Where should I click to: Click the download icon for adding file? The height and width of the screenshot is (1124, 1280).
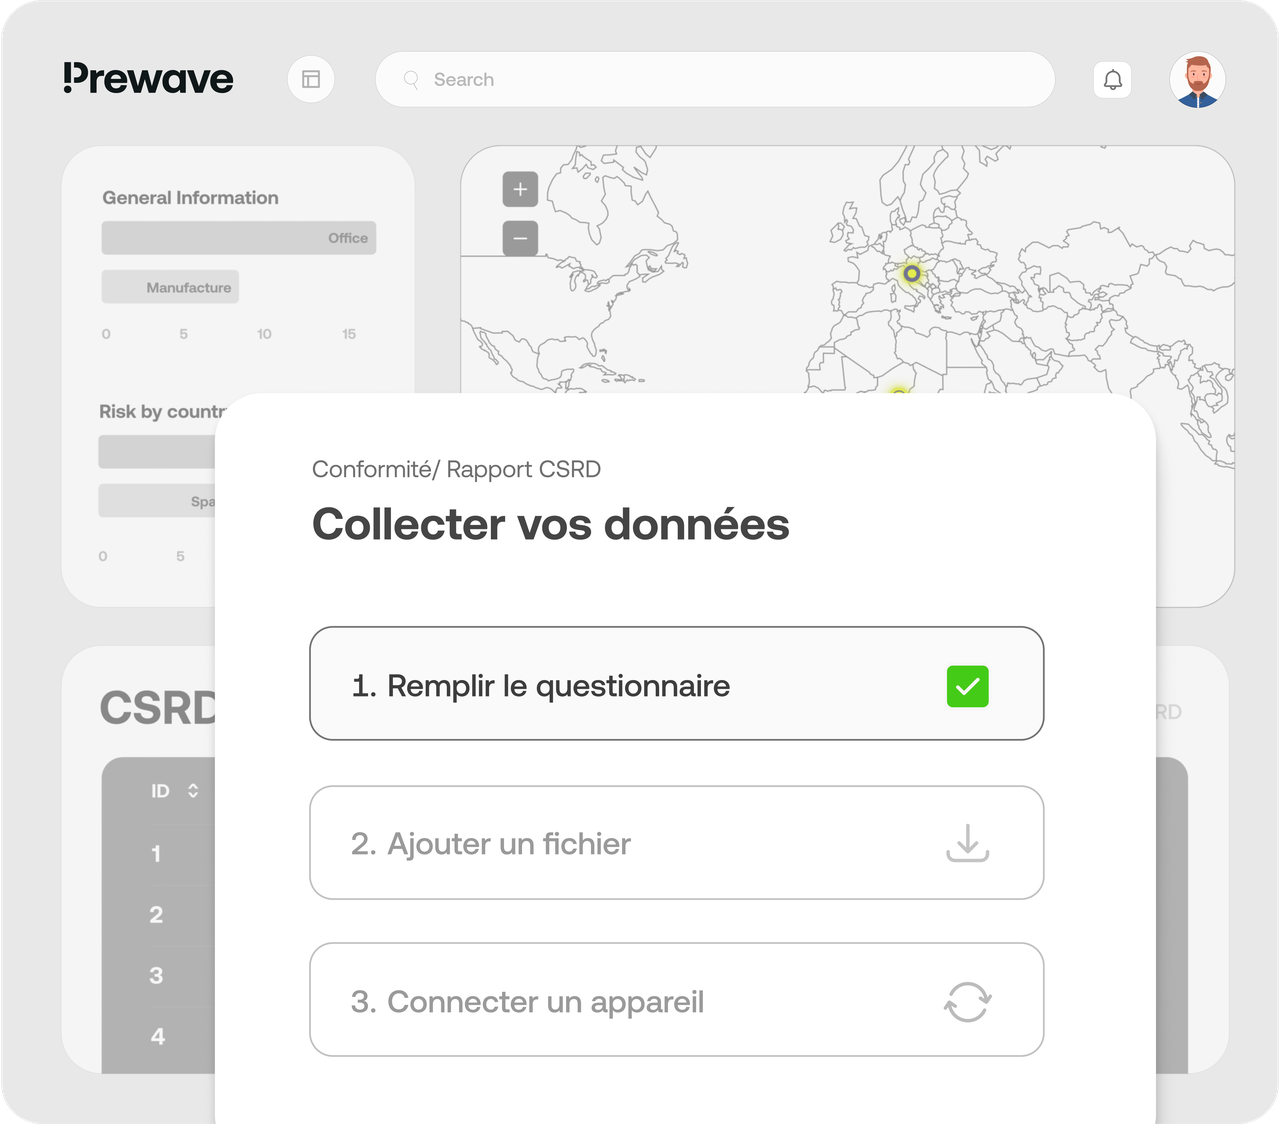(968, 843)
